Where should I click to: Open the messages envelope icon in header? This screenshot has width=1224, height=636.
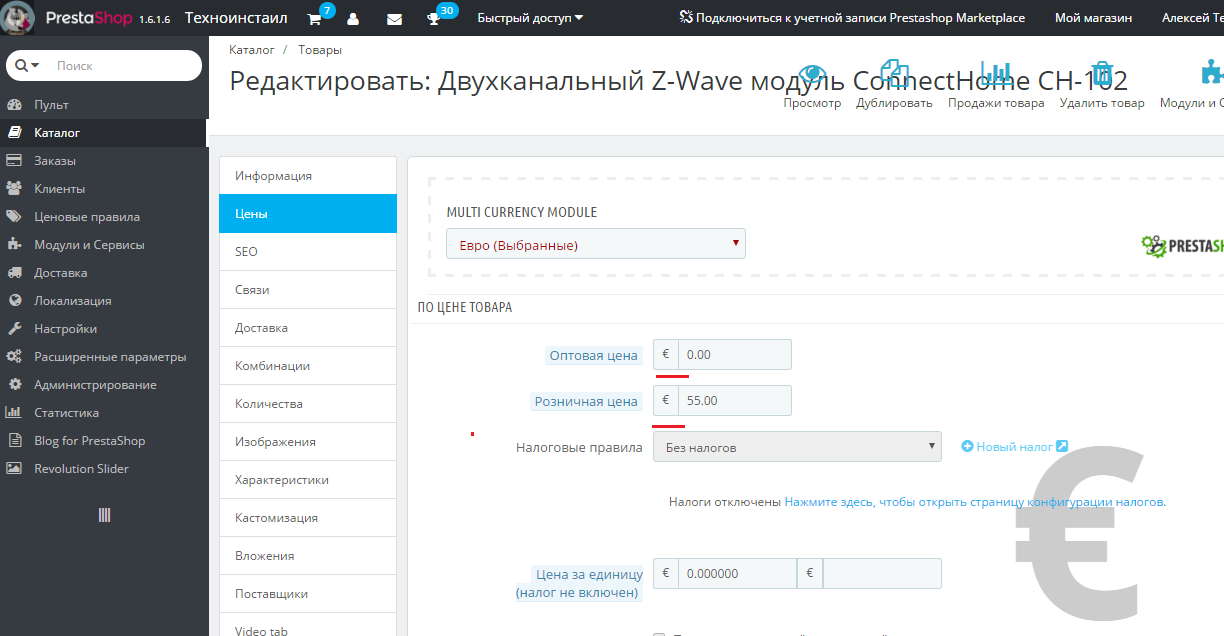[394, 19]
